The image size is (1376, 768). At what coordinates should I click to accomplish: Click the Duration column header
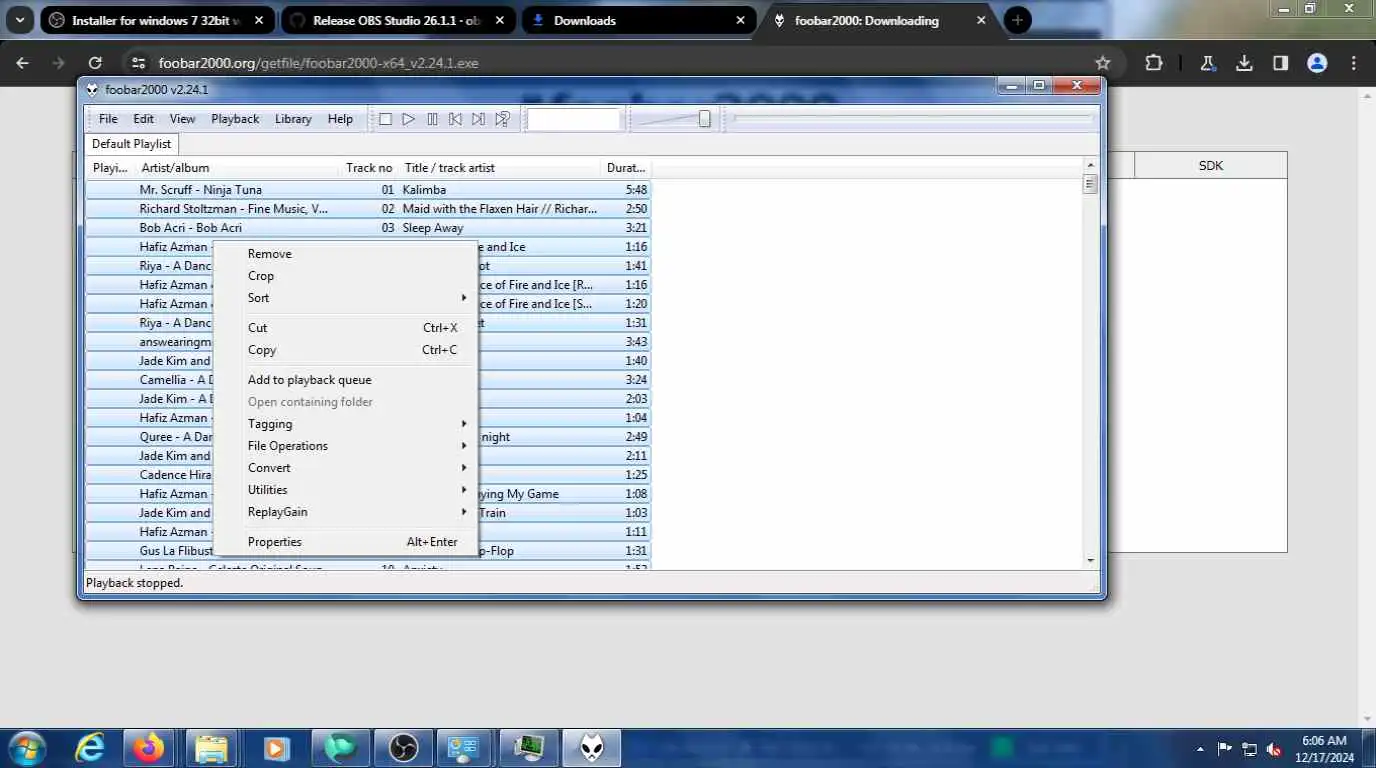tap(626, 168)
